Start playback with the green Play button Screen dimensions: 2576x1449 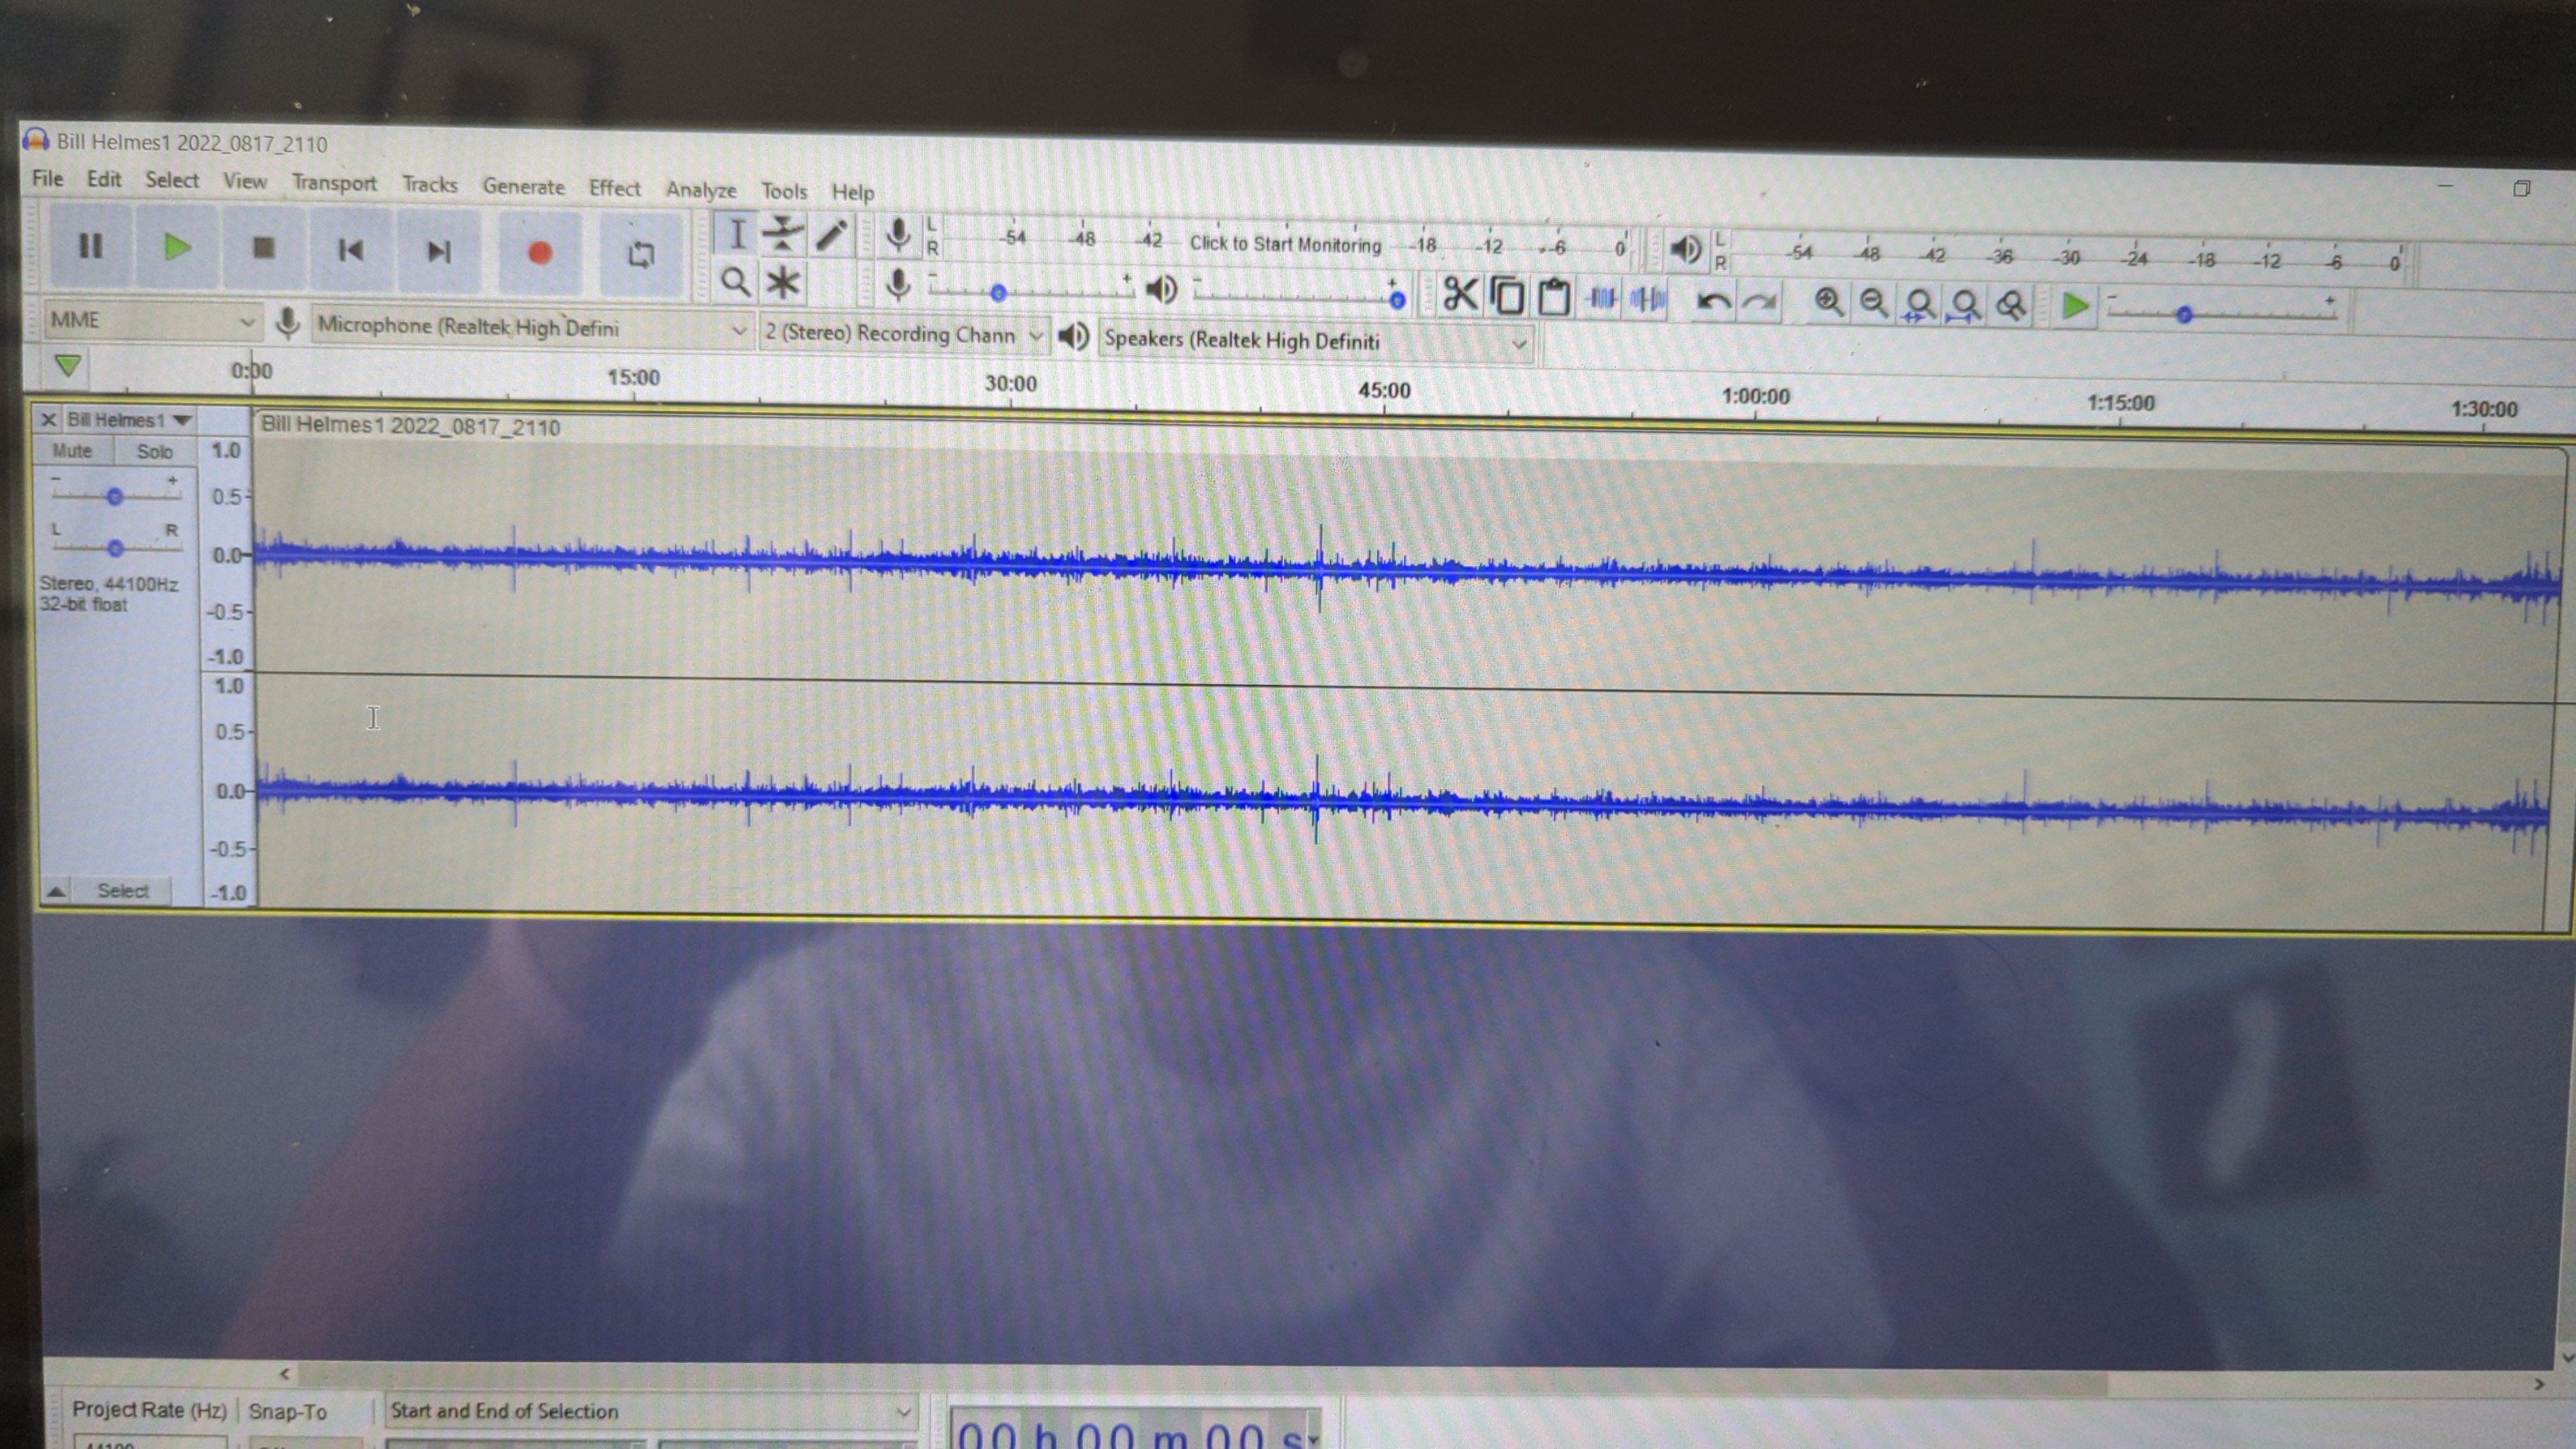coord(177,247)
